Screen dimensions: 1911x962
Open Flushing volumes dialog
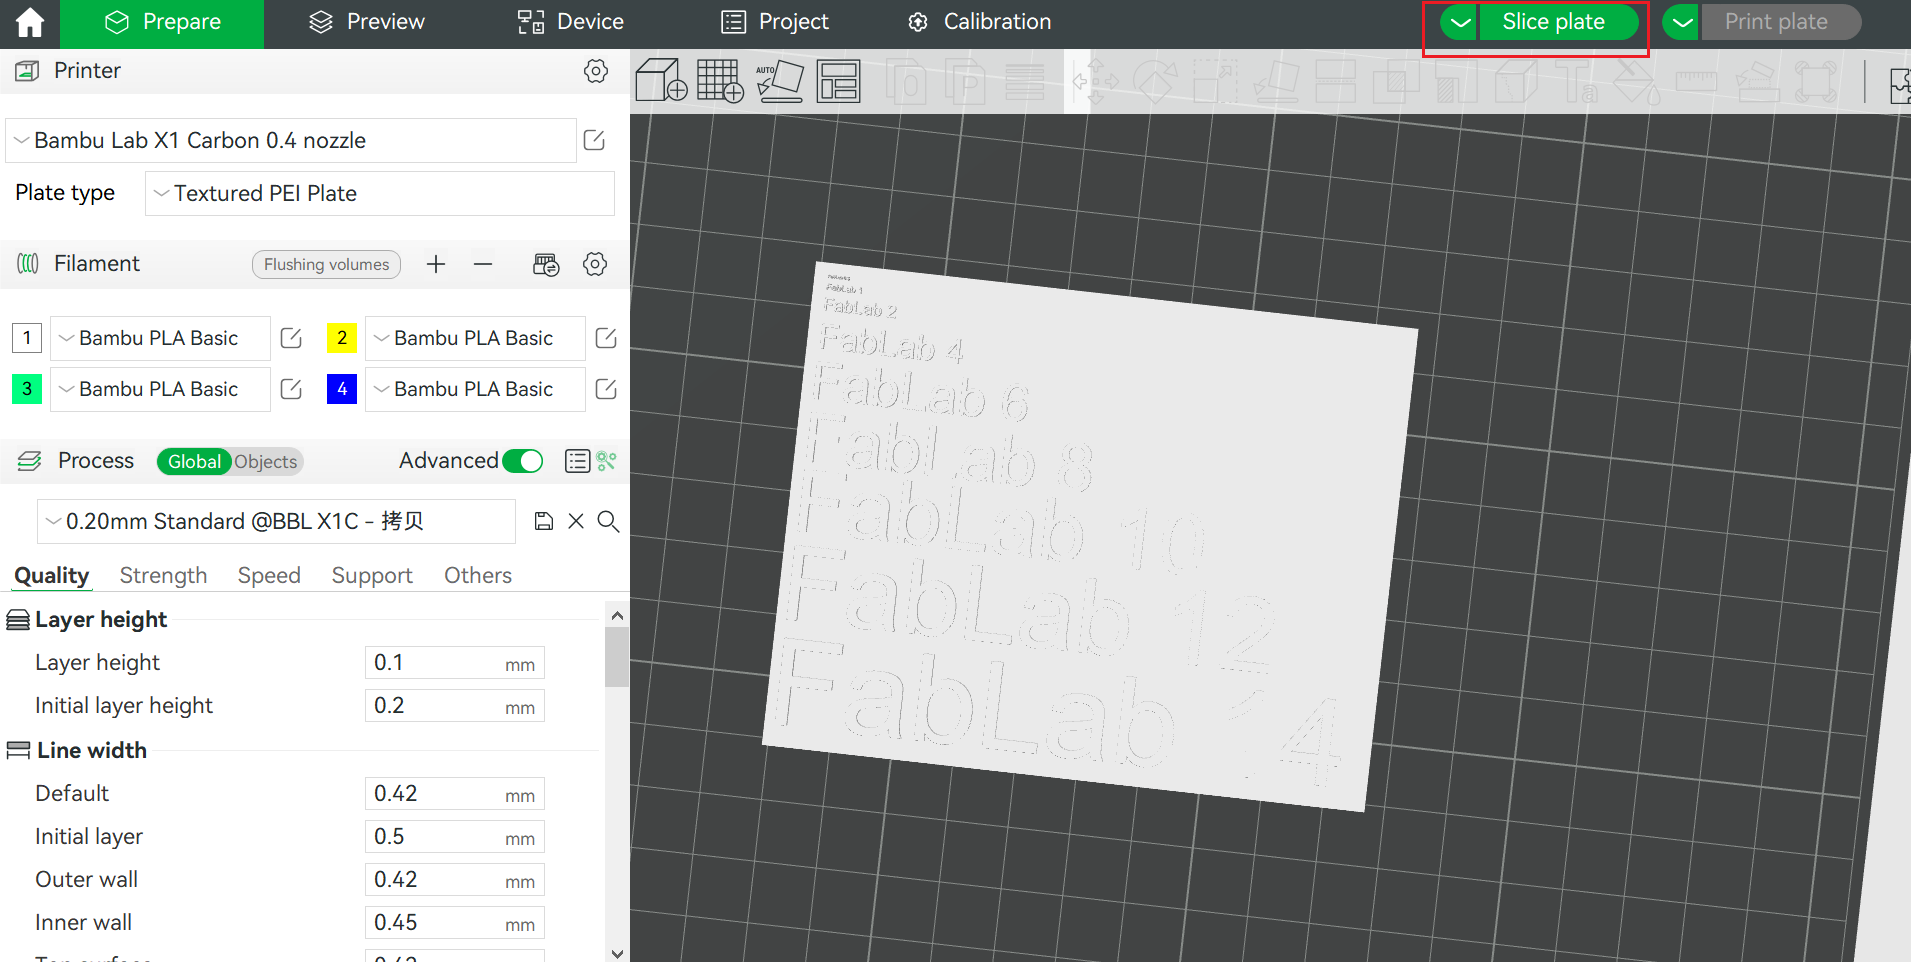326,264
